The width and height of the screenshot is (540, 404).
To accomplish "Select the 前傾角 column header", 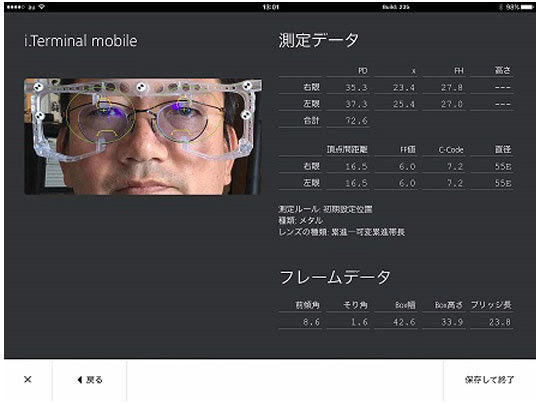I will point(308,305).
